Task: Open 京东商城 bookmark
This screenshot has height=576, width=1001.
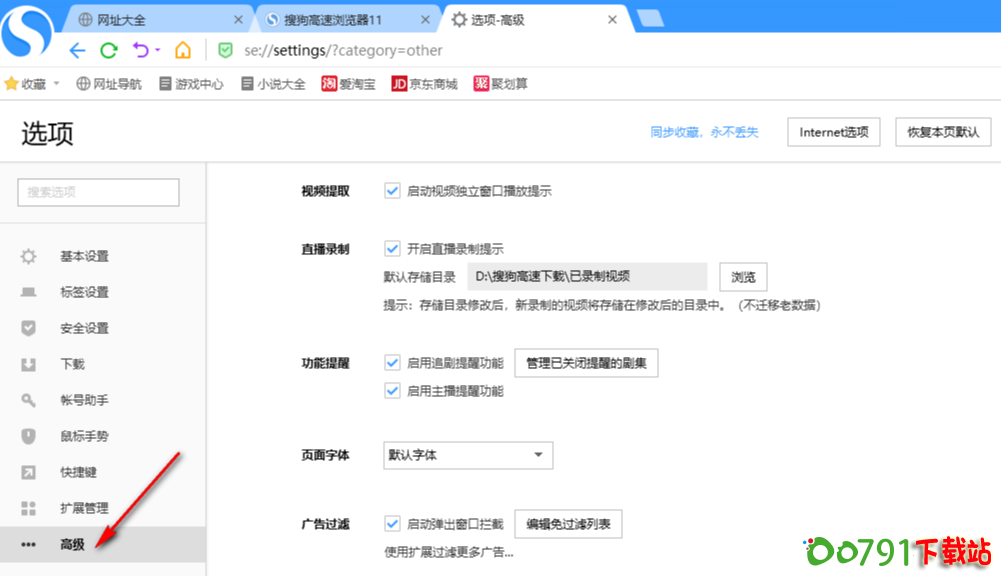Action: click(424, 84)
